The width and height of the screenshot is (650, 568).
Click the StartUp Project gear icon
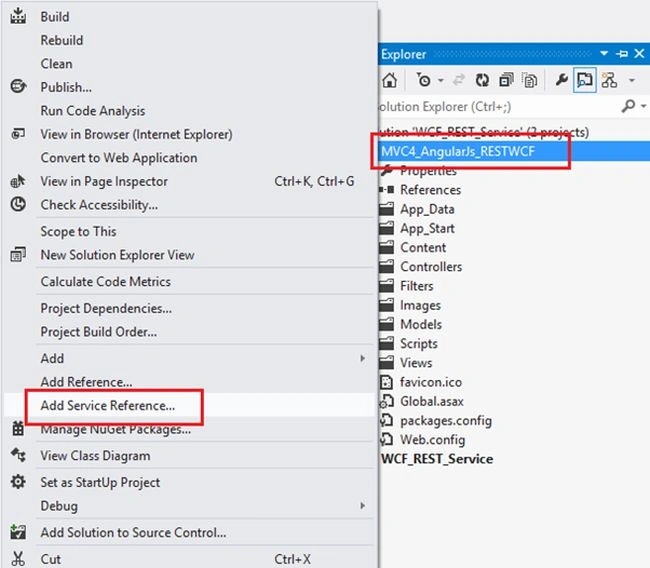tap(18, 482)
